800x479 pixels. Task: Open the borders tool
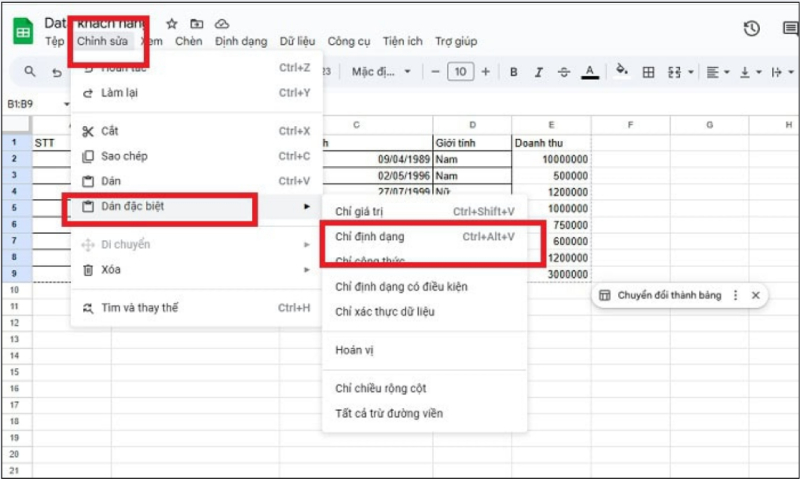(x=648, y=72)
